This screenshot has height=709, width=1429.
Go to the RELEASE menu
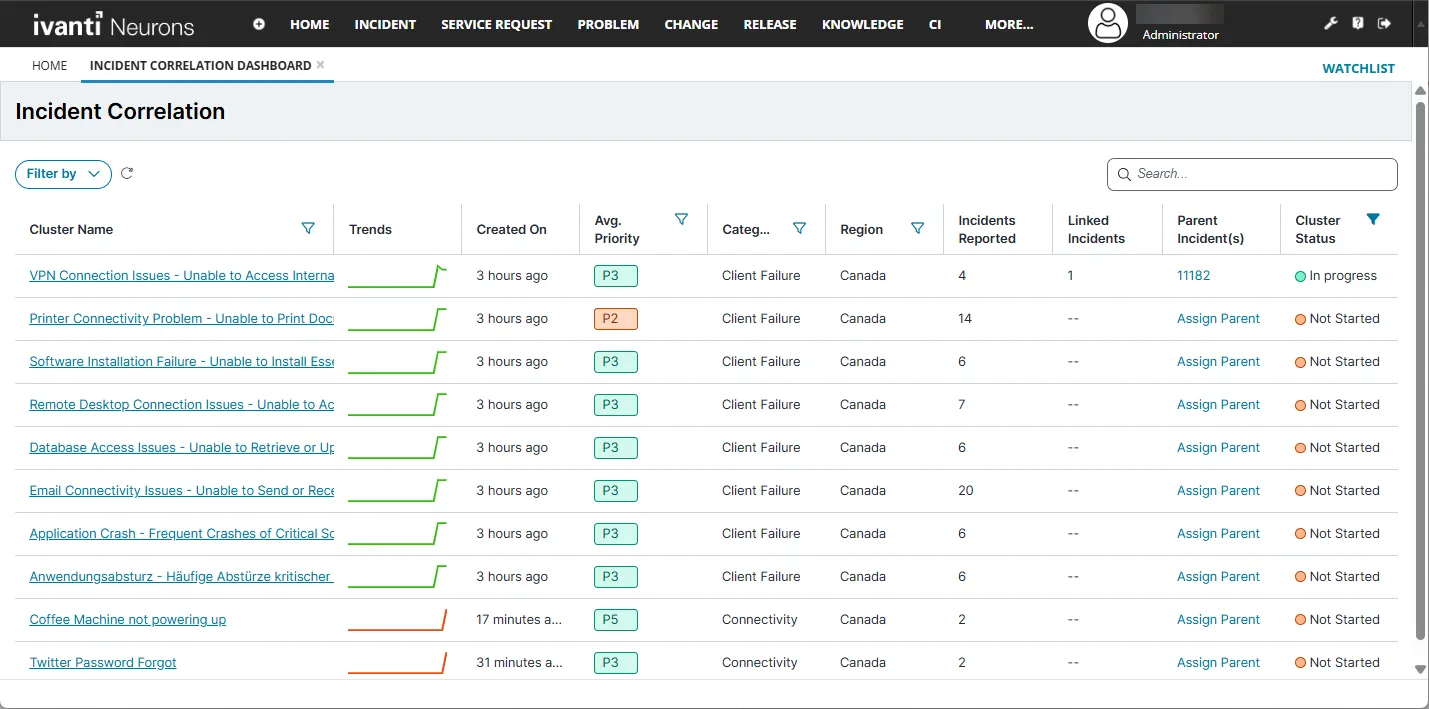point(770,25)
